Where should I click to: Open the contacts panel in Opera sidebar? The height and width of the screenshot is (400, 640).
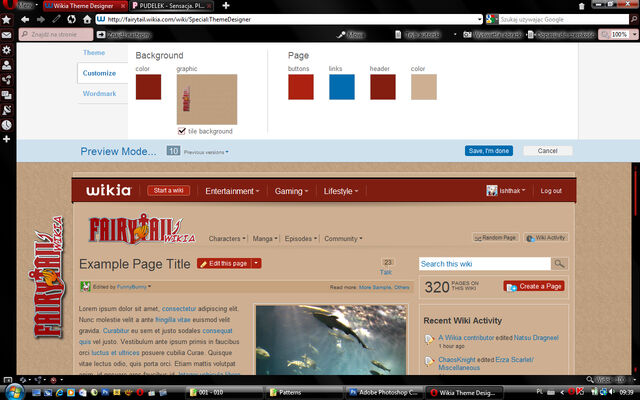point(7,65)
